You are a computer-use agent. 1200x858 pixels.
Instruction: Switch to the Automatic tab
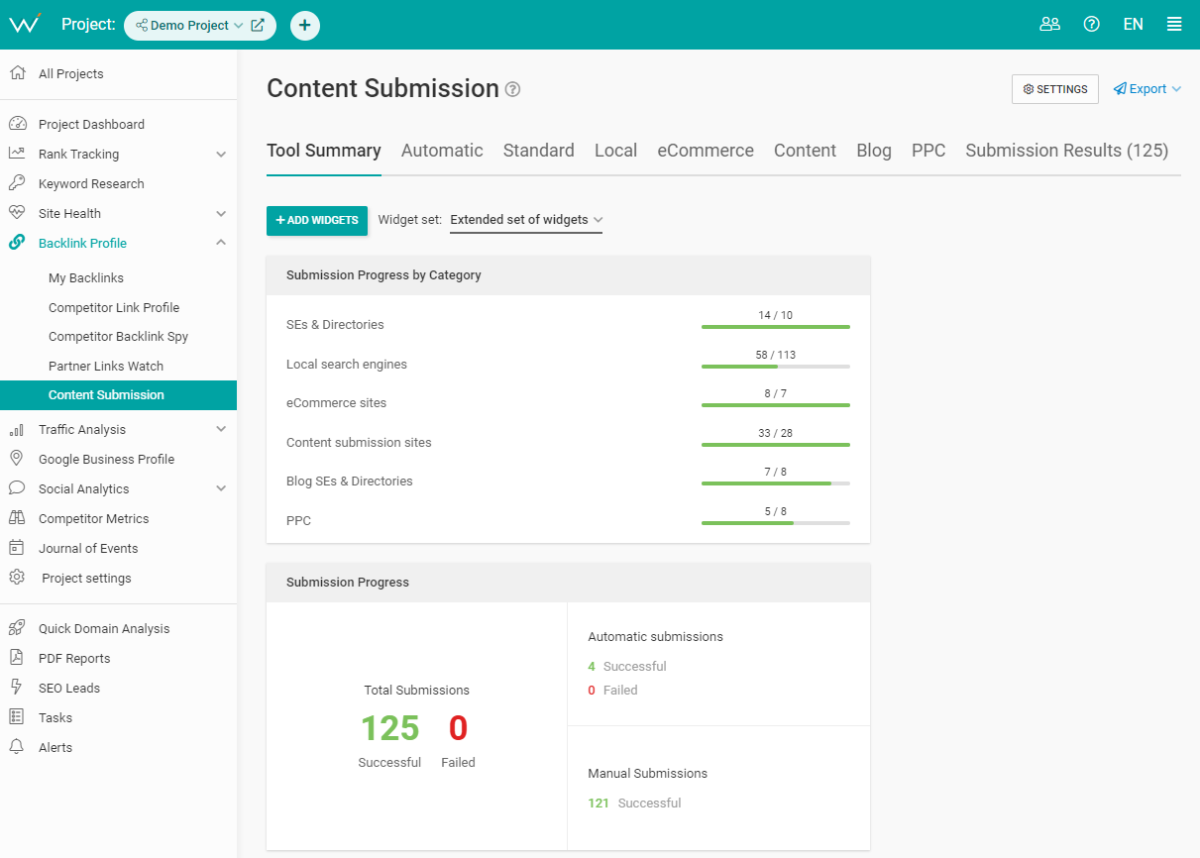(x=442, y=151)
